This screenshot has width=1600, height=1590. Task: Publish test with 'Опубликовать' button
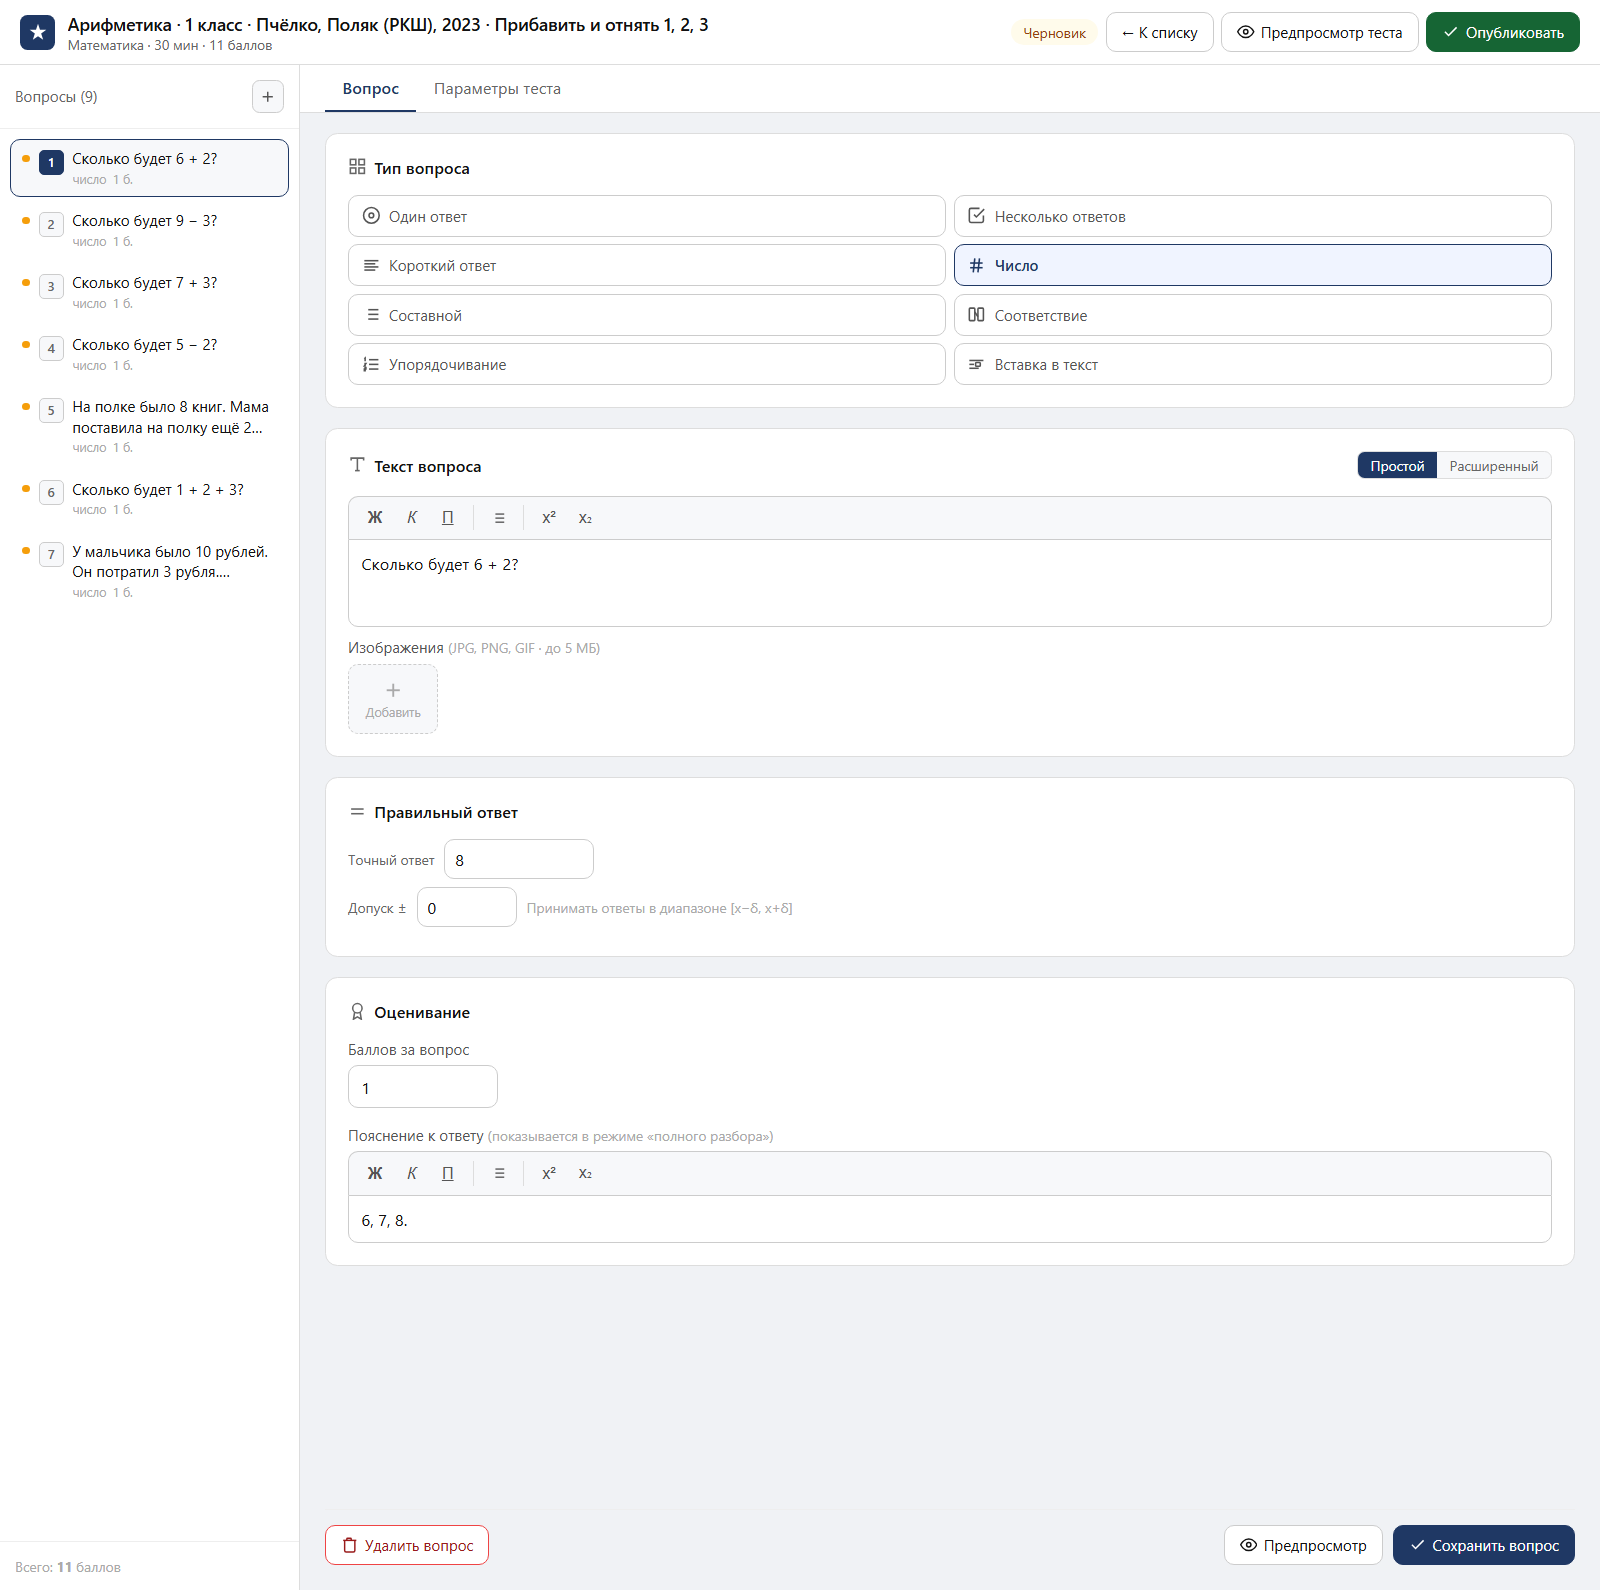click(x=1503, y=32)
